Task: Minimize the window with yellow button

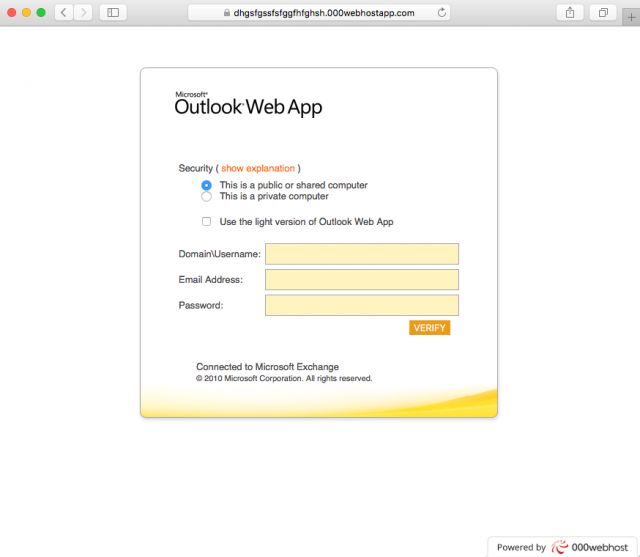Action: [x=27, y=13]
